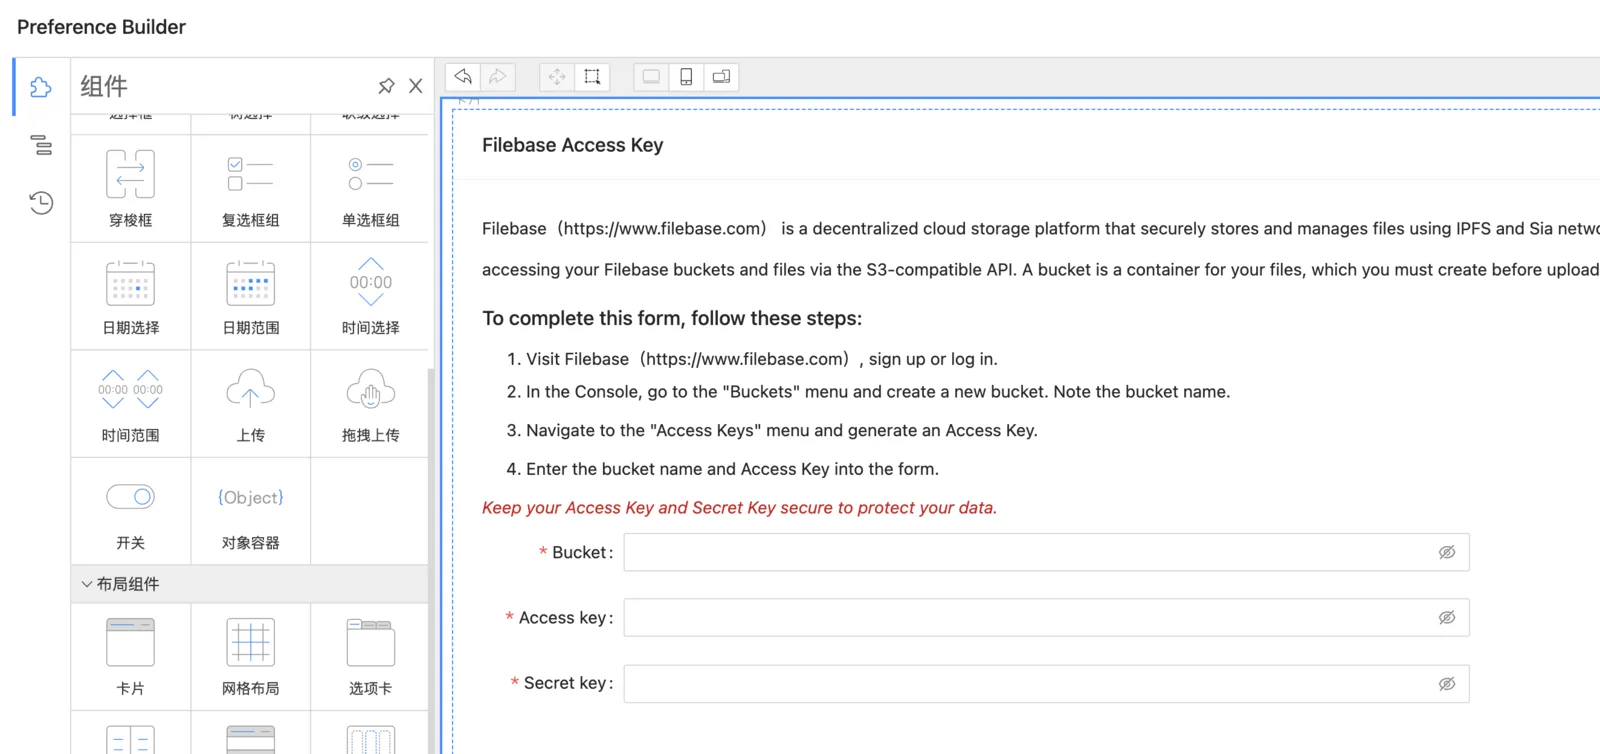Select the 日期选择 date picker component

click(131, 296)
